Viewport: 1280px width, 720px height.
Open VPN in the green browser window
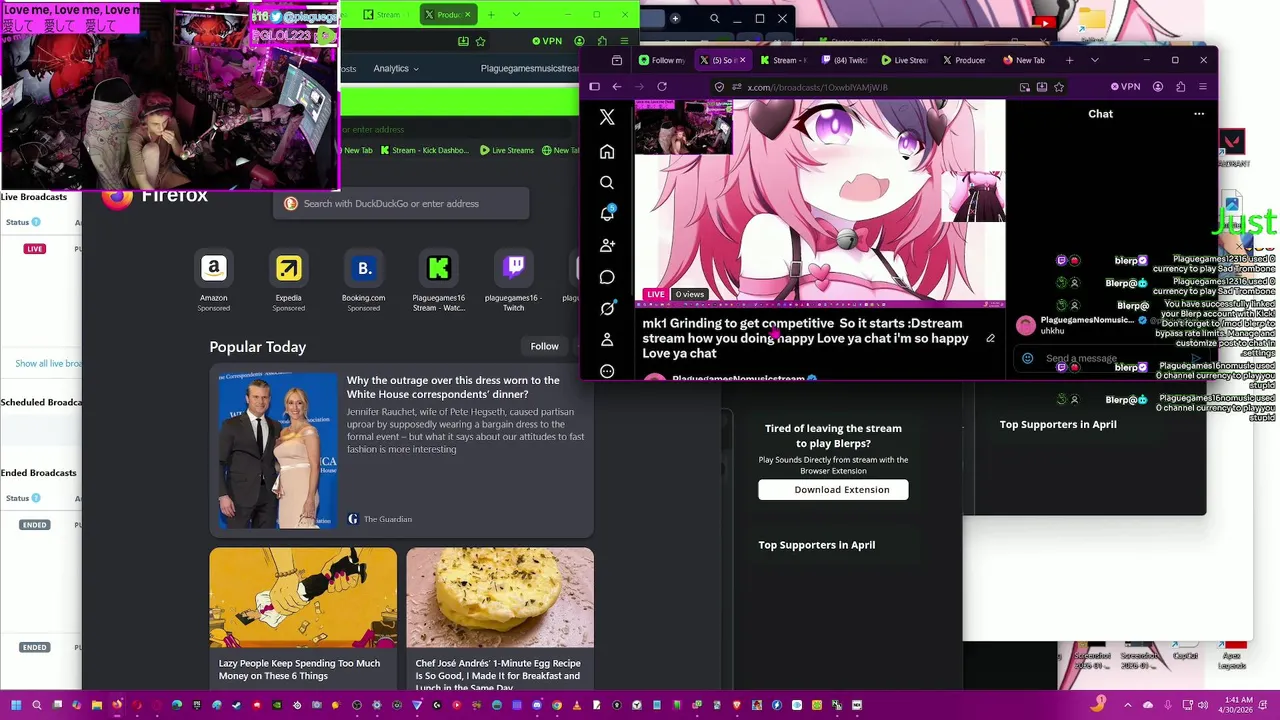click(x=547, y=41)
